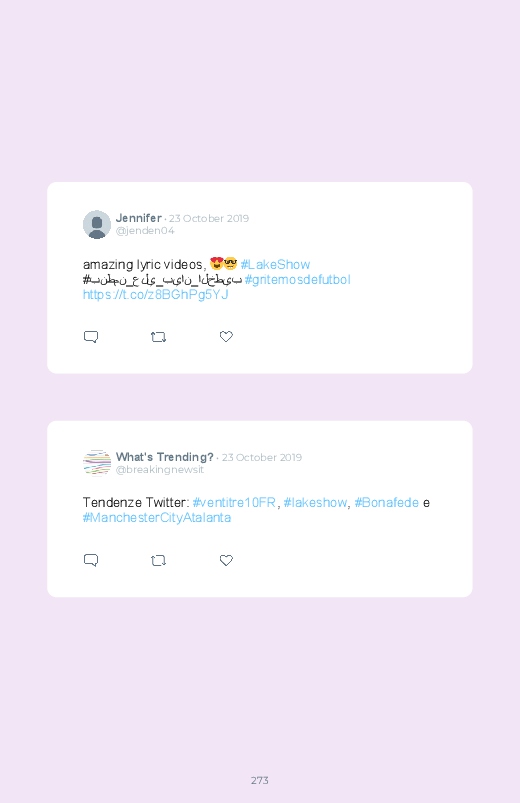Image resolution: width=520 pixels, height=803 pixels.
Task: Open the #ventitre10FR hashtag
Action: (x=234, y=503)
